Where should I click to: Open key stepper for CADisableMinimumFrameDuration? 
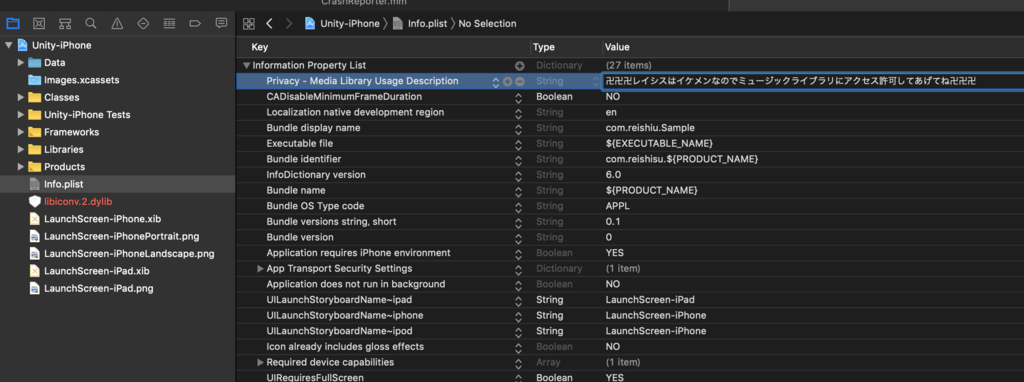[519, 97]
